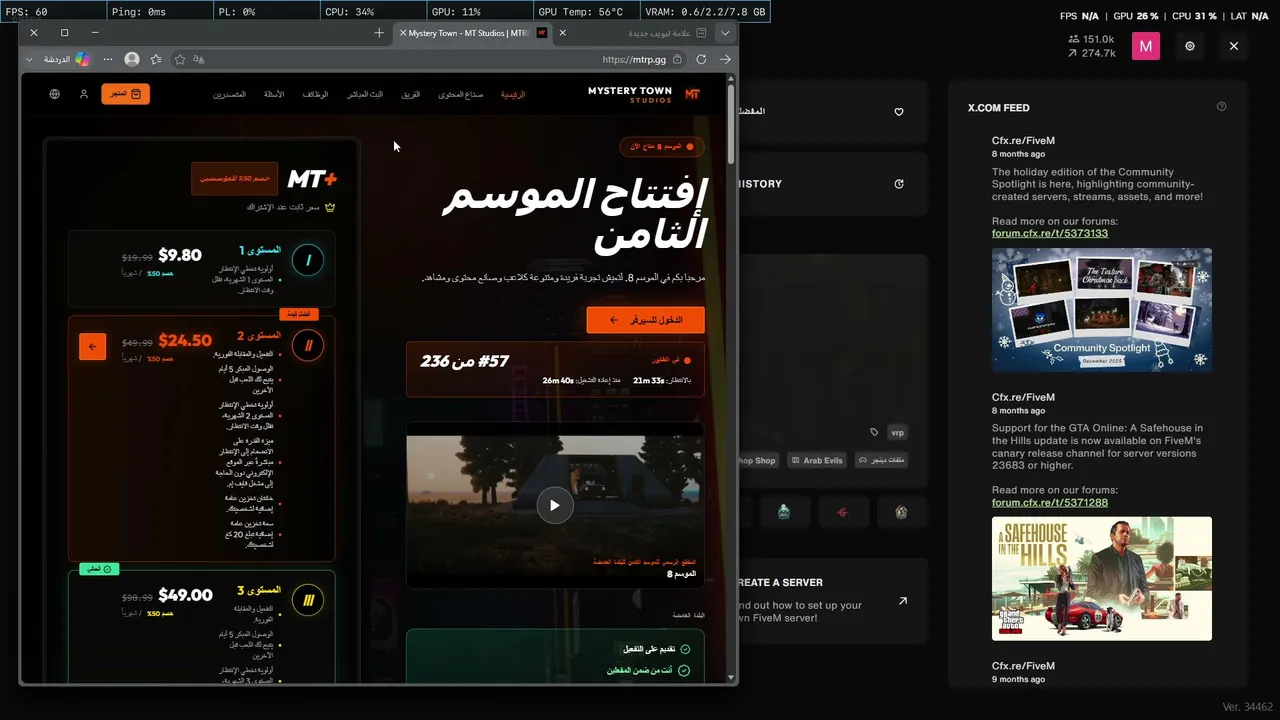Select the Level 3 tier icon

[x=308, y=600]
